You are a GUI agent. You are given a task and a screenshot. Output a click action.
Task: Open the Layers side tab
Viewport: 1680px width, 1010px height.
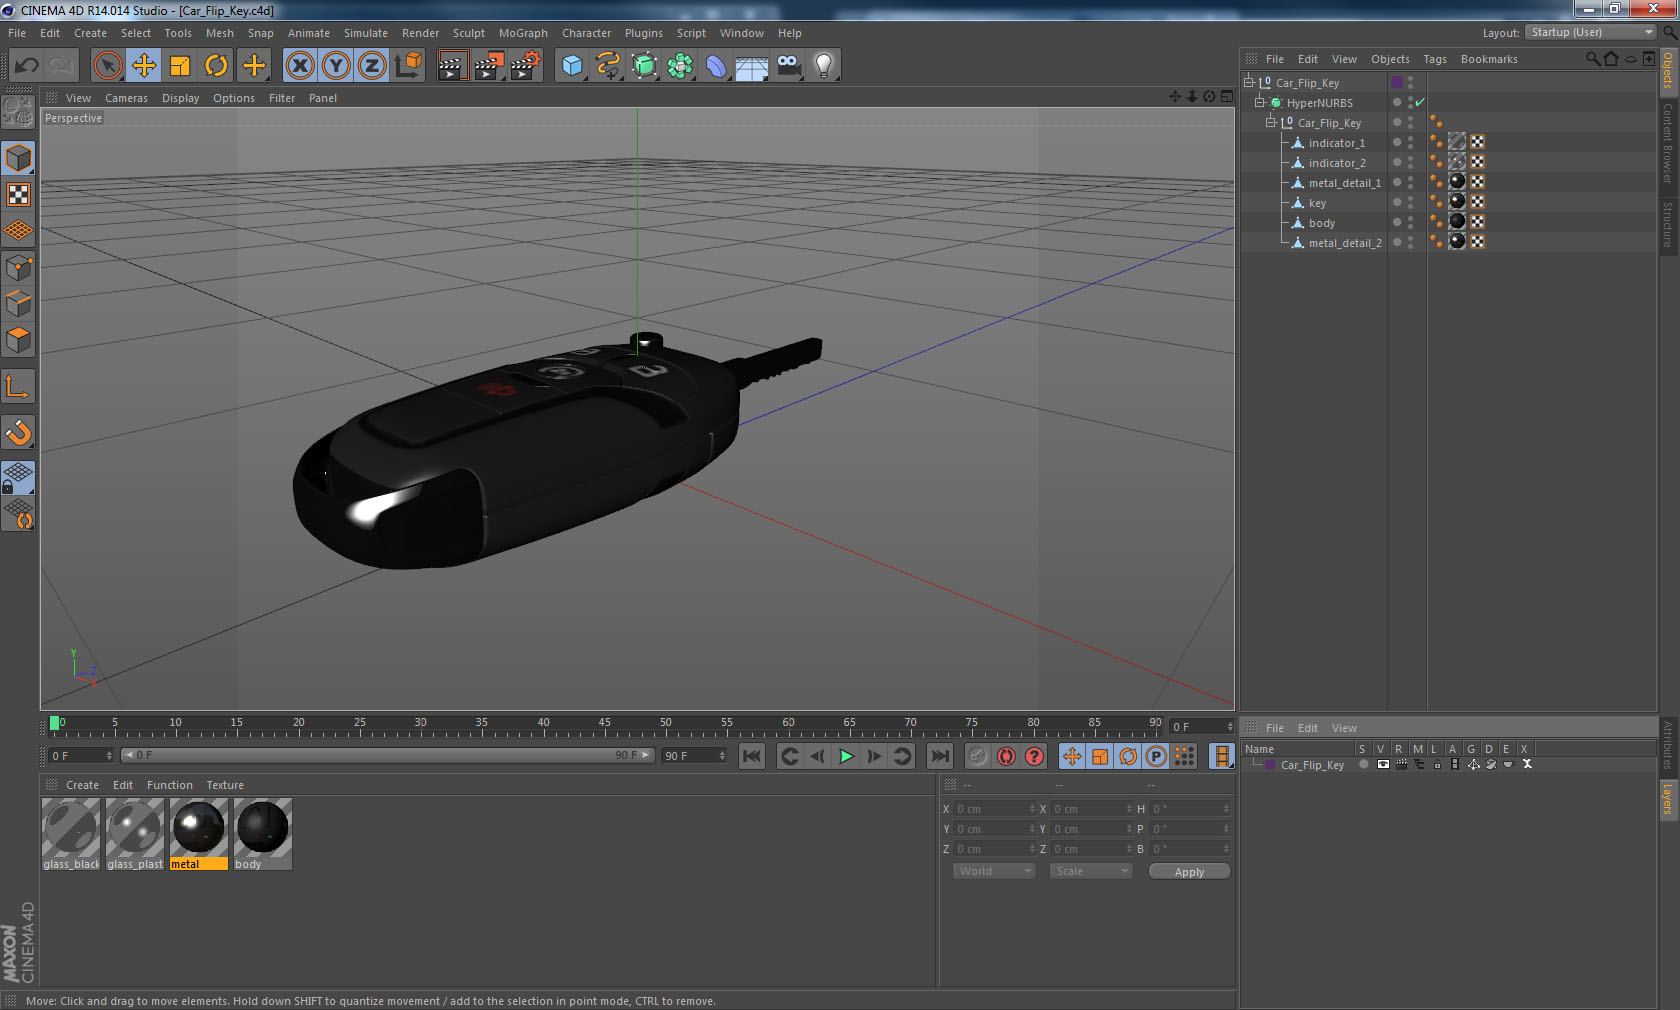[1668, 799]
